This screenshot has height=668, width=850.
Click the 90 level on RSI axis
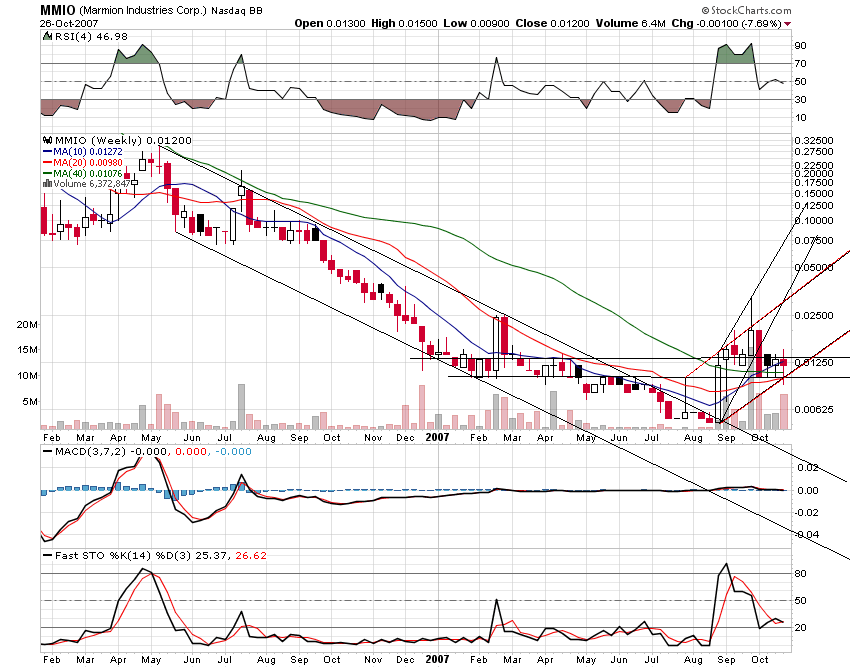pos(801,46)
